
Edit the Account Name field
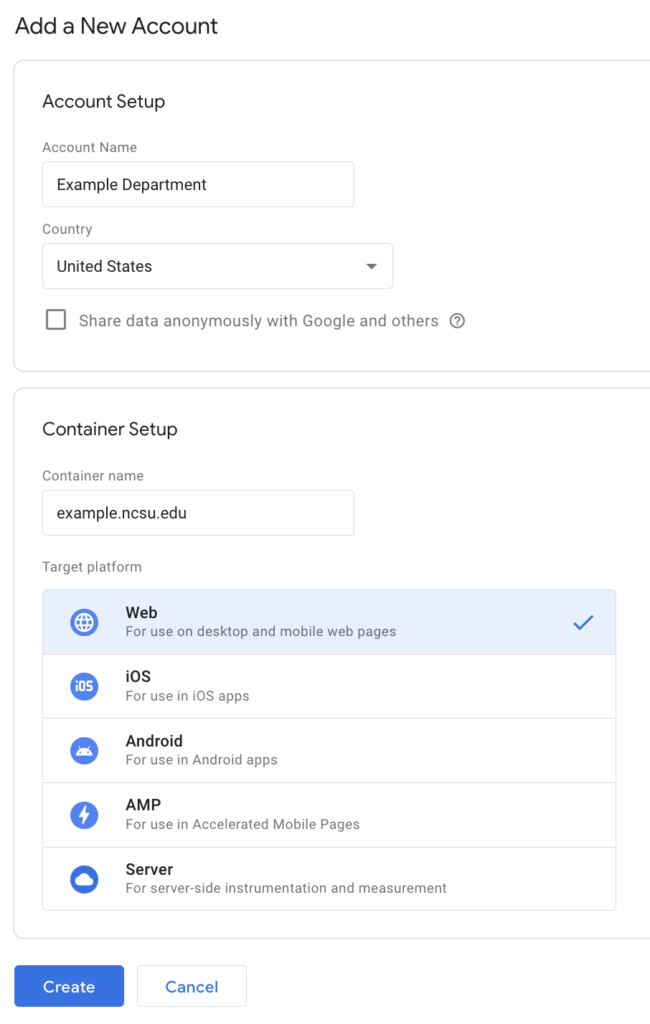coord(198,184)
